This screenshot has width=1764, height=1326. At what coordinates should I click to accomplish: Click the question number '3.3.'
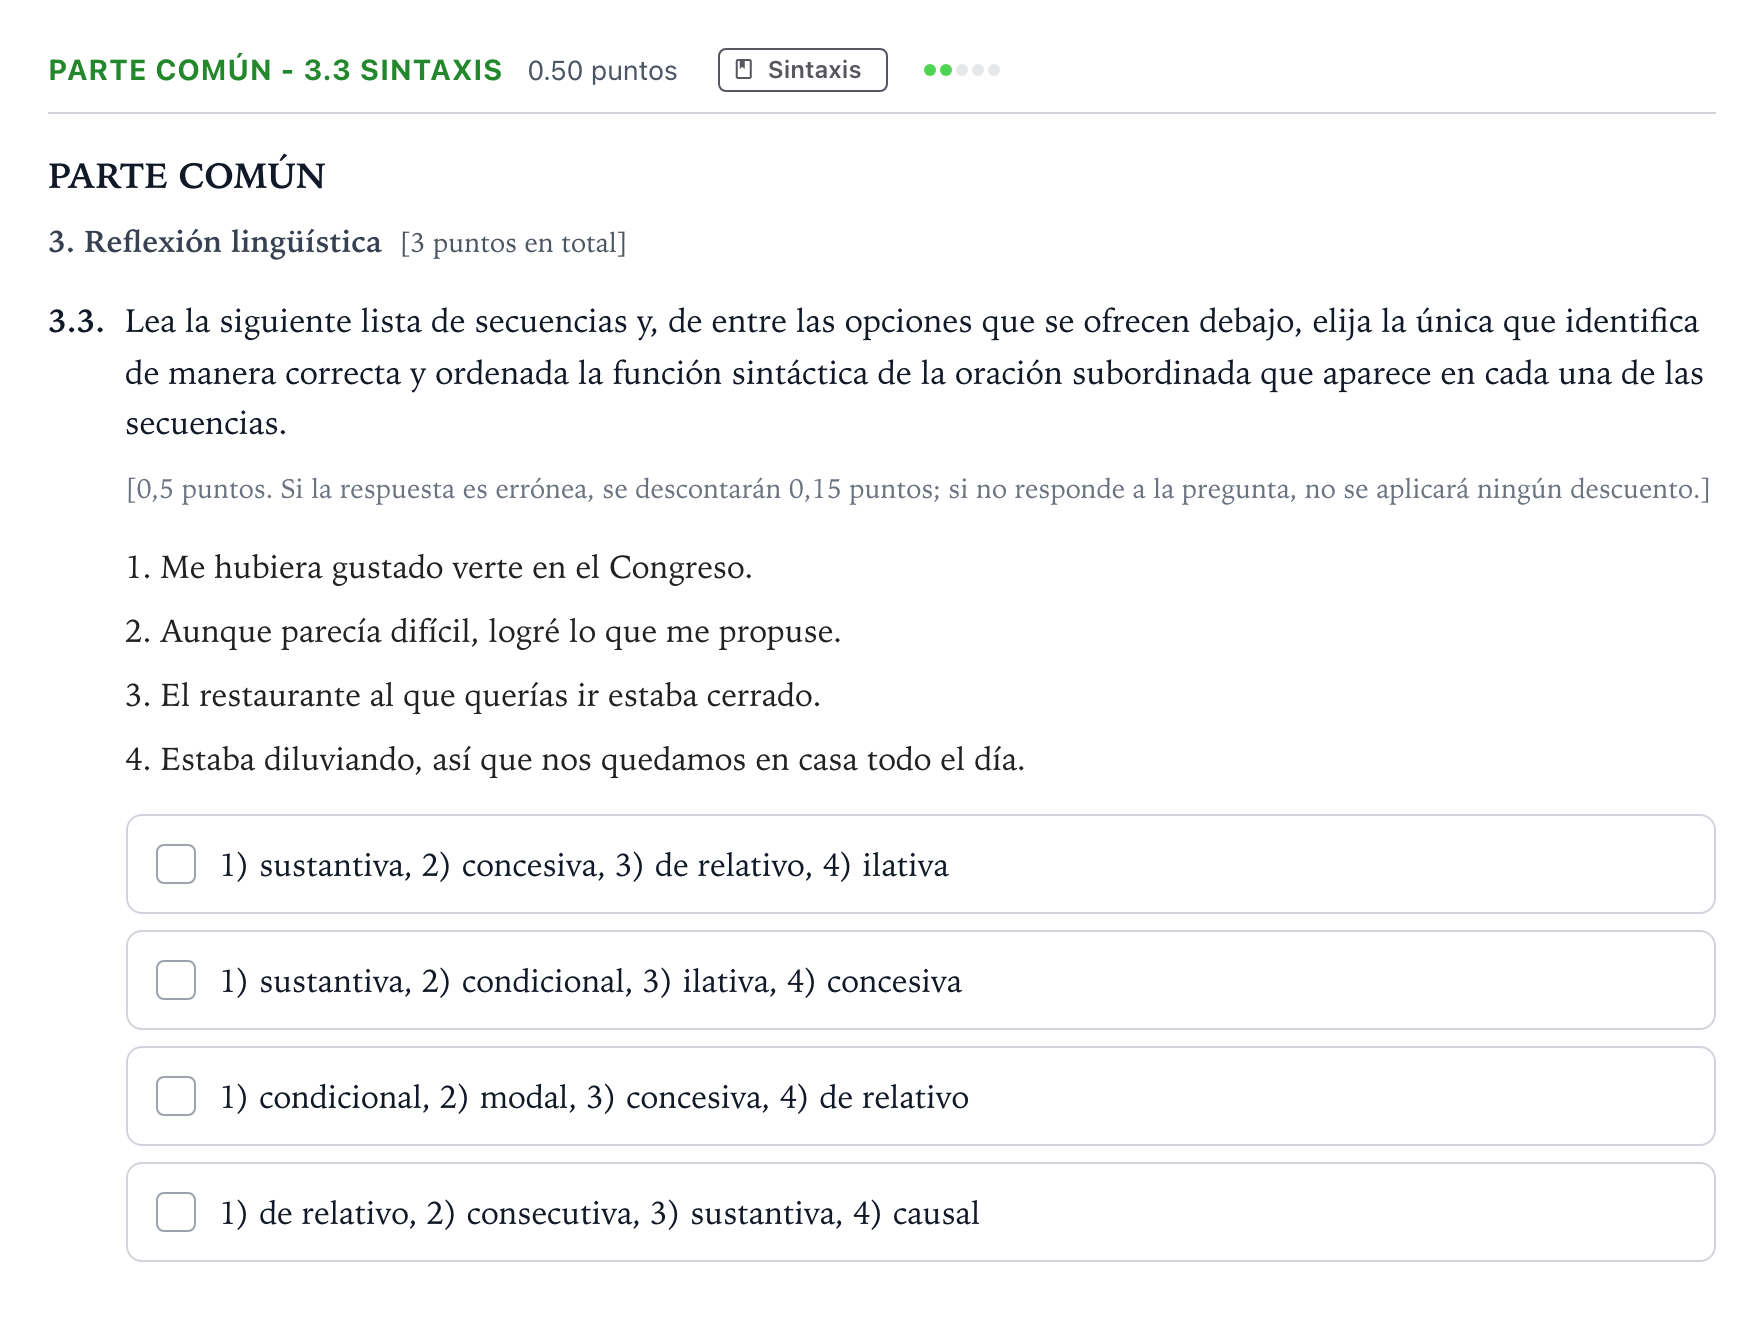pos(76,322)
